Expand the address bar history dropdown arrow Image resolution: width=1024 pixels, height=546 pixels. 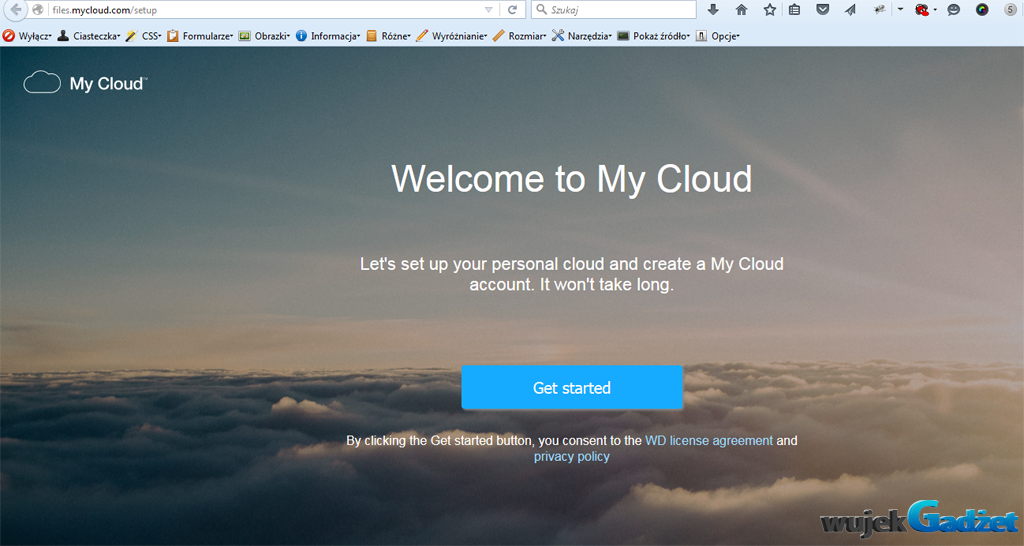pyautogui.click(x=488, y=10)
